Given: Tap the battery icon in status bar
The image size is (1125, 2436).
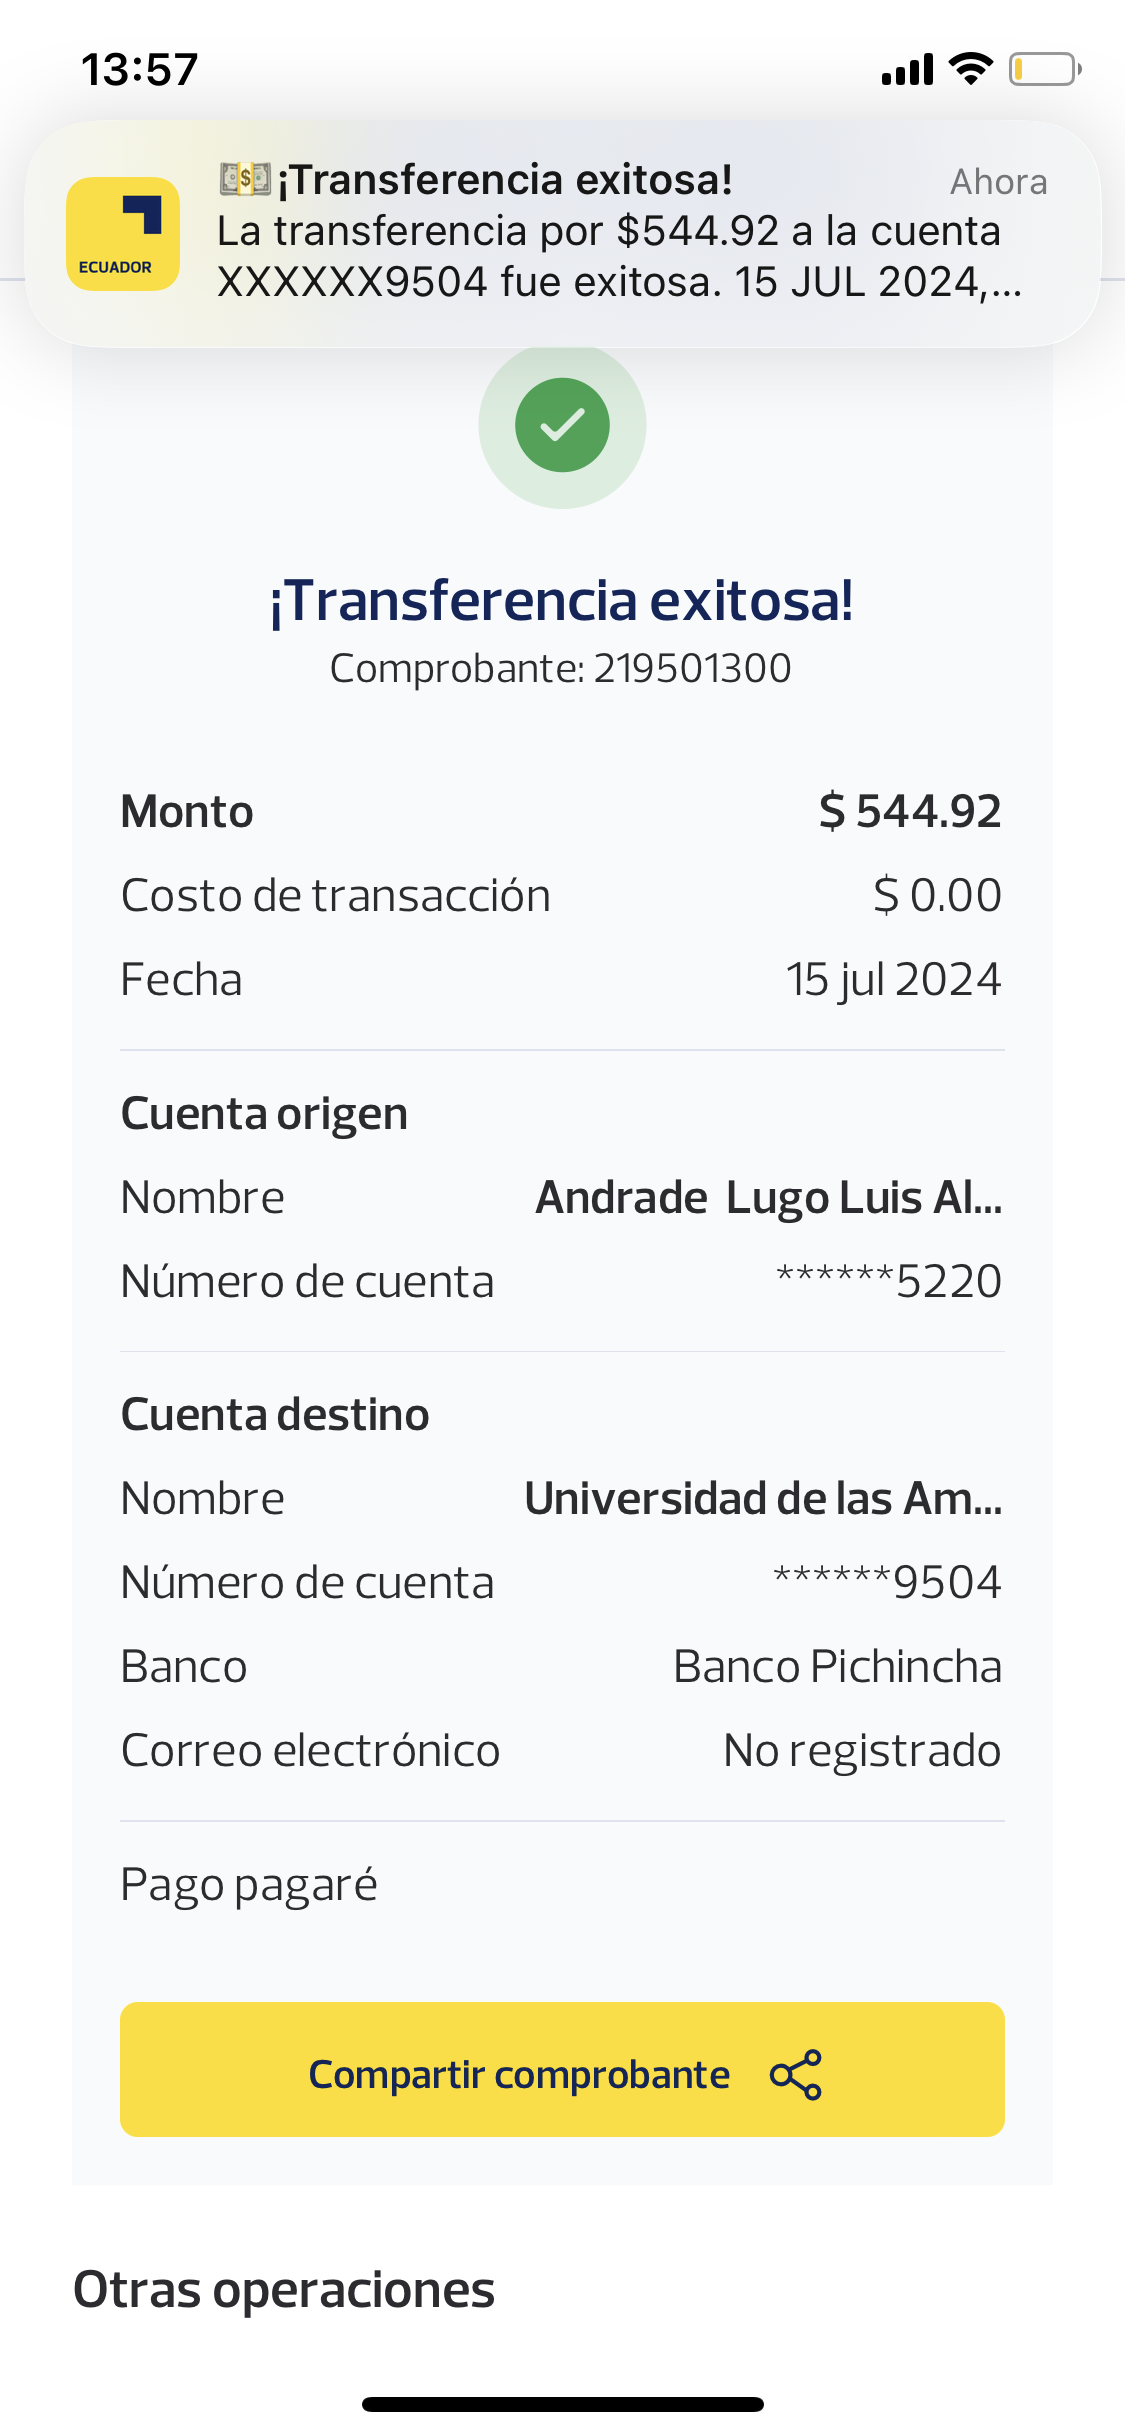Looking at the screenshot, I should pos(1044,69).
